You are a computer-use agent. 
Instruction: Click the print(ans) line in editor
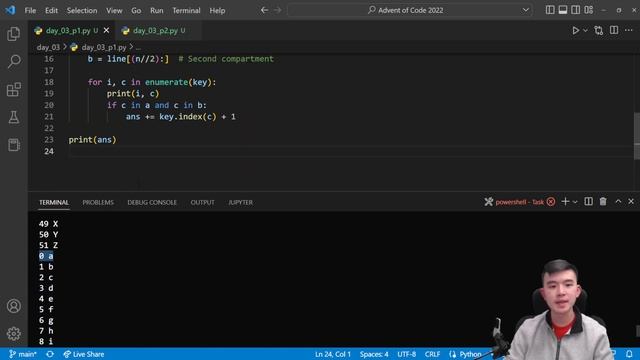click(92, 140)
